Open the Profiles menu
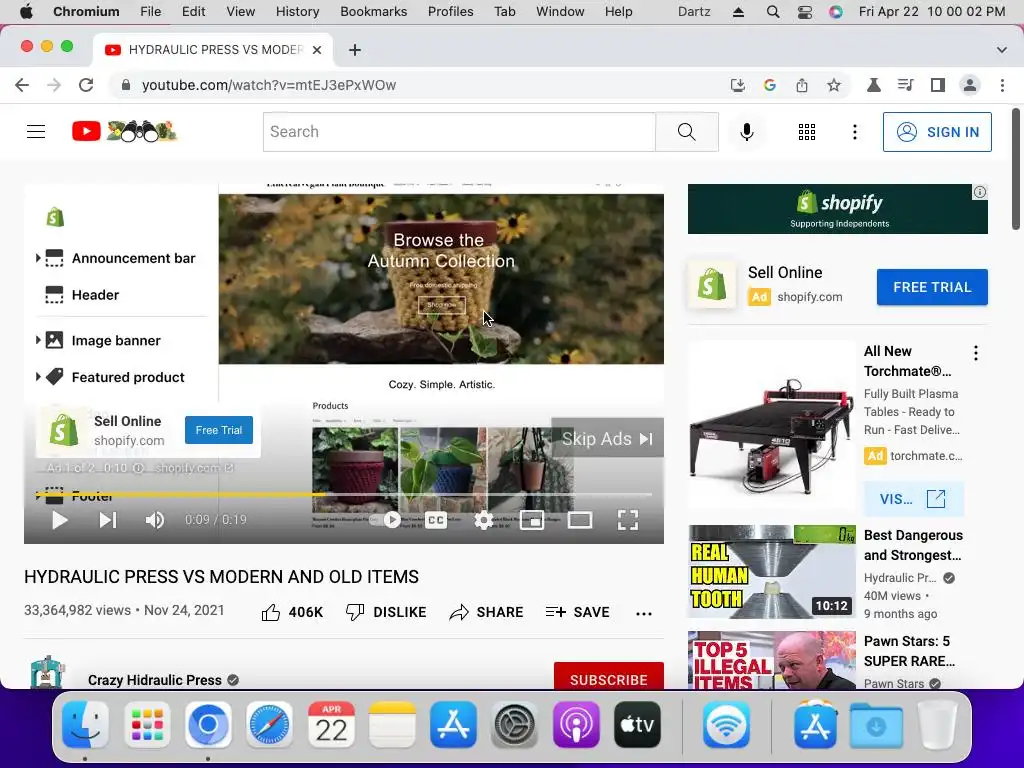 (451, 11)
